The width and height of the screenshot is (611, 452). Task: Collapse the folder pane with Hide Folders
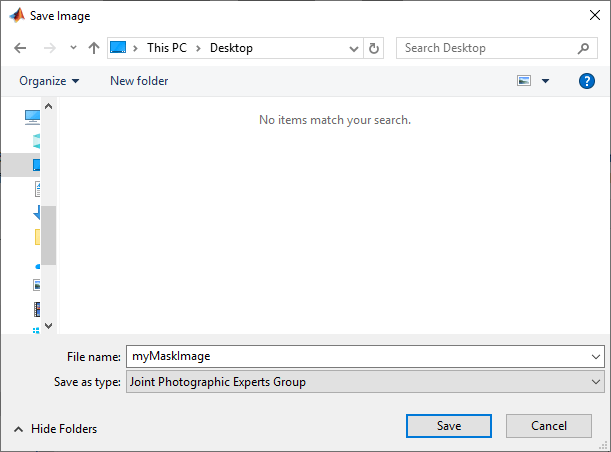coord(55,429)
